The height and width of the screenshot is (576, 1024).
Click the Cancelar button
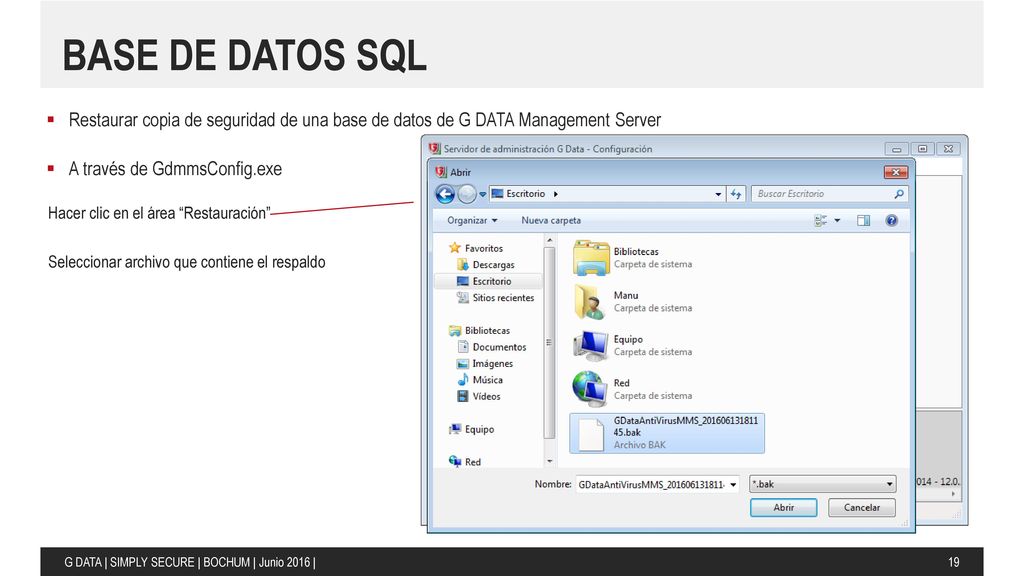tap(861, 507)
